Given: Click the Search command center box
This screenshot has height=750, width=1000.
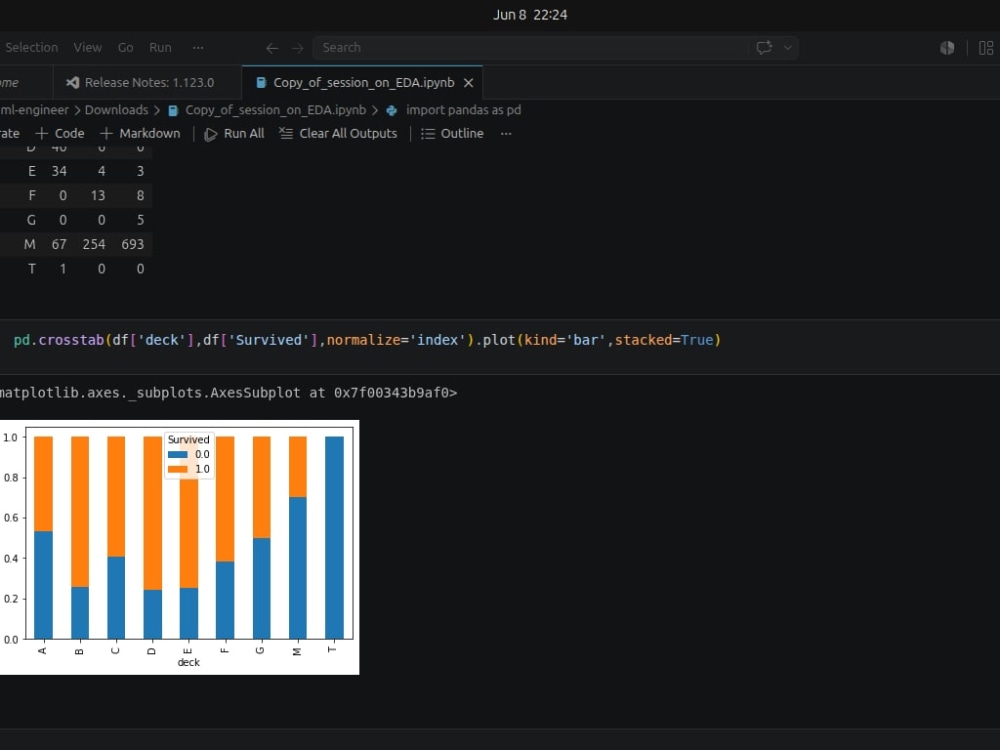Looking at the screenshot, I should pyautogui.click(x=555, y=48).
